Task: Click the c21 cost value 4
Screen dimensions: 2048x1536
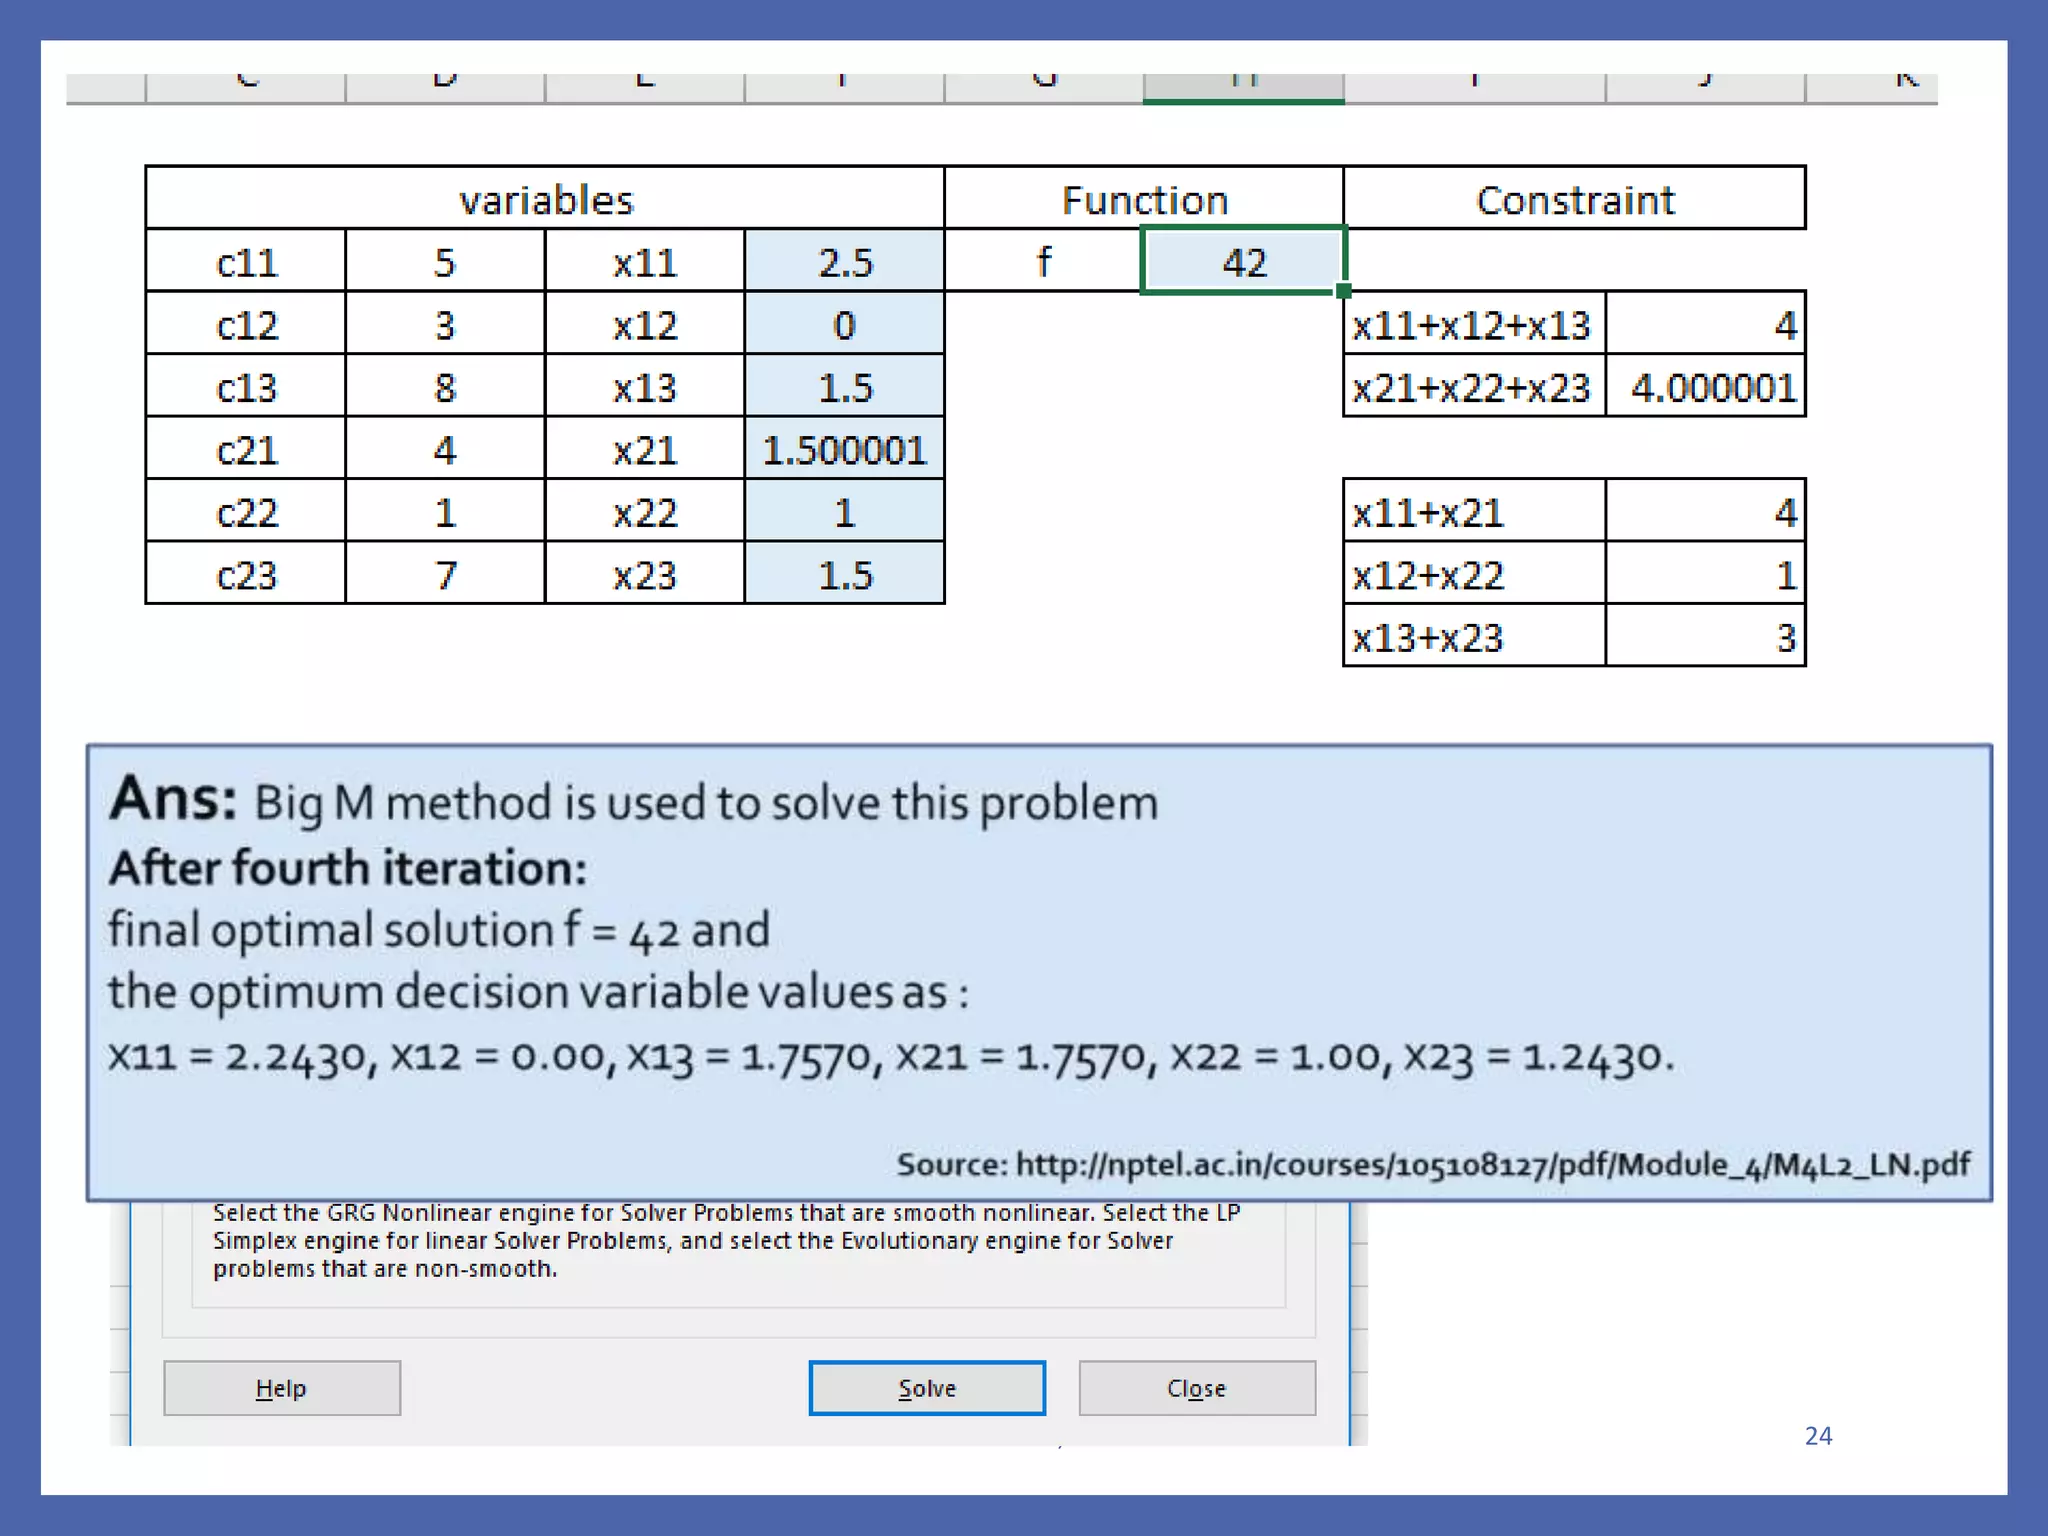Action: coord(445,449)
